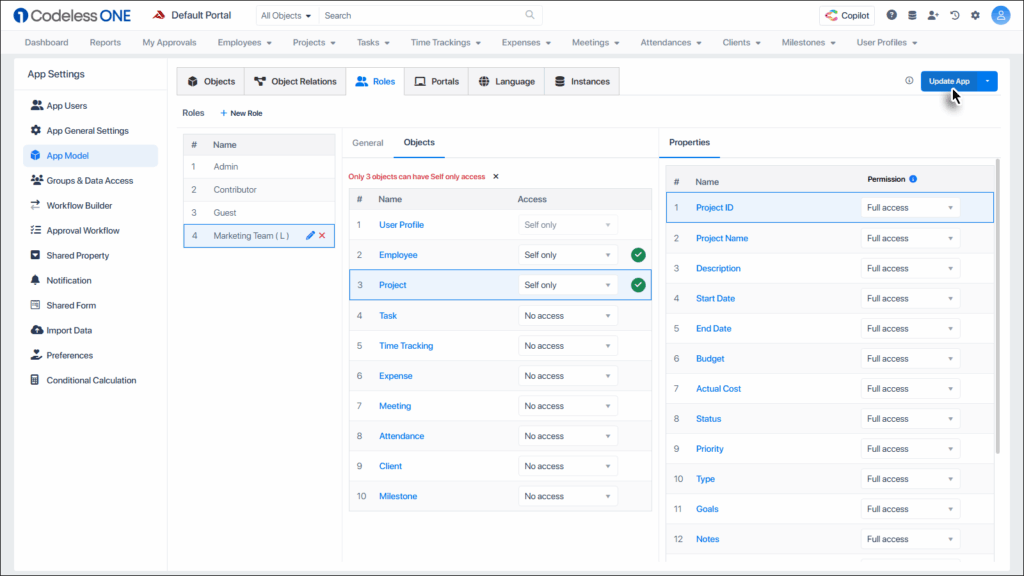Image resolution: width=1024 pixels, height=576 pixels.
Task: Open the user avatar menu
Action: click(x=1000, y=15)
